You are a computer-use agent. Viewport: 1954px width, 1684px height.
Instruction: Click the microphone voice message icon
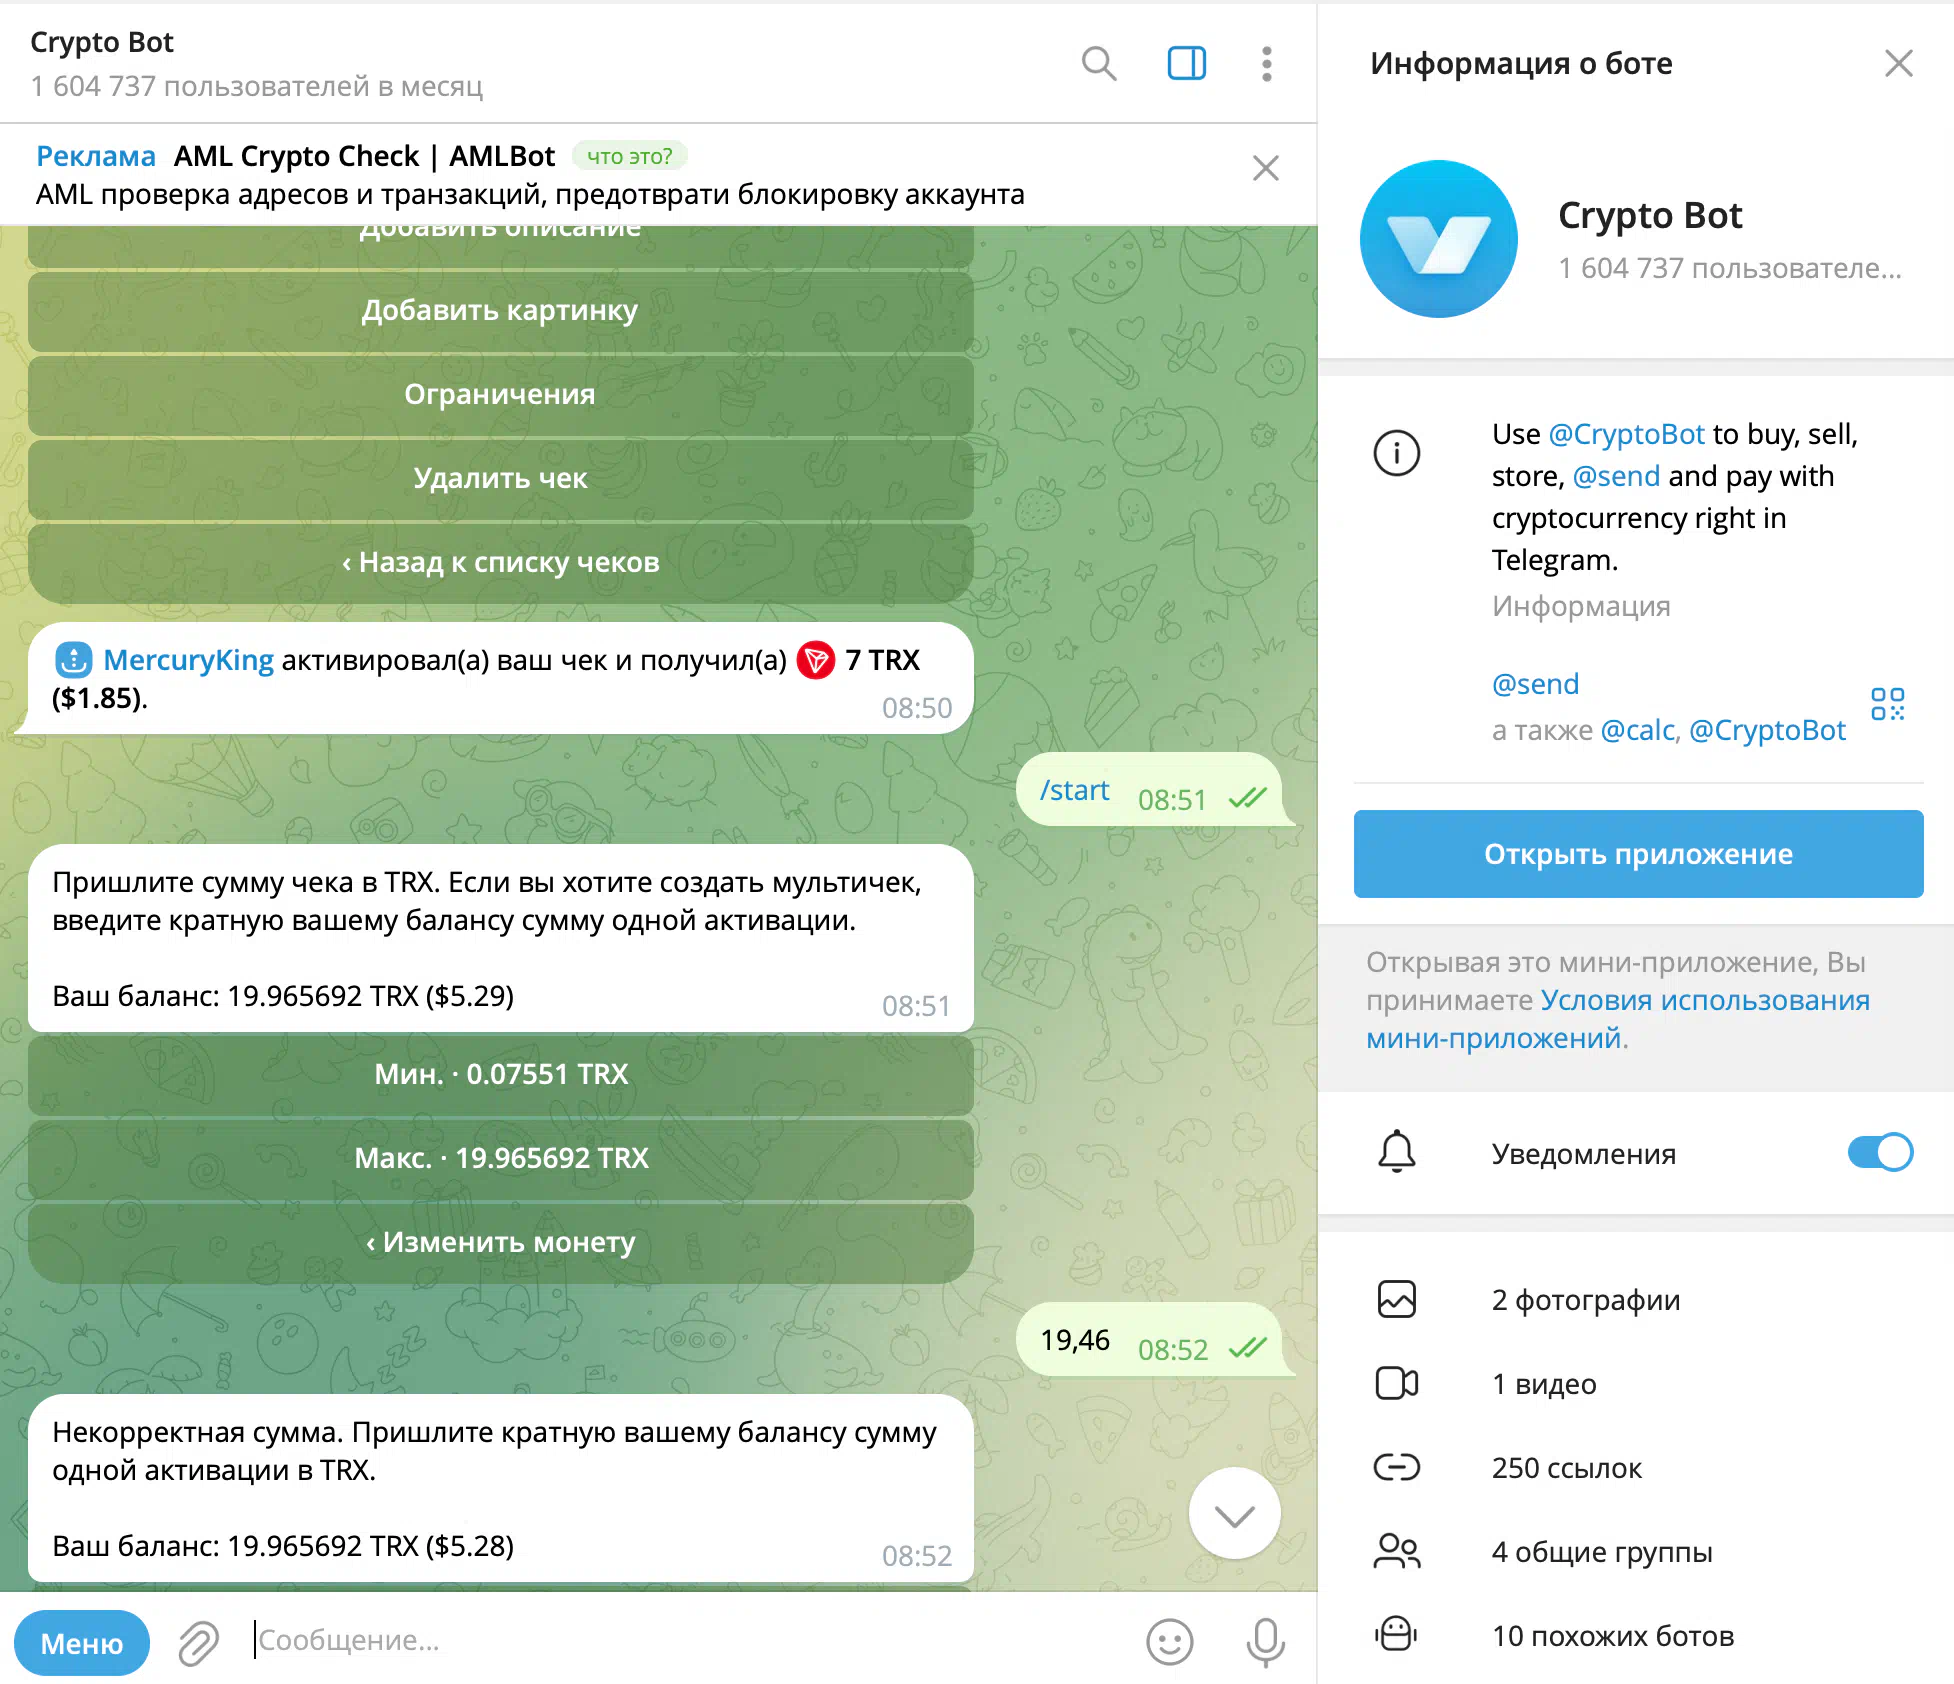[1265, 1641]
